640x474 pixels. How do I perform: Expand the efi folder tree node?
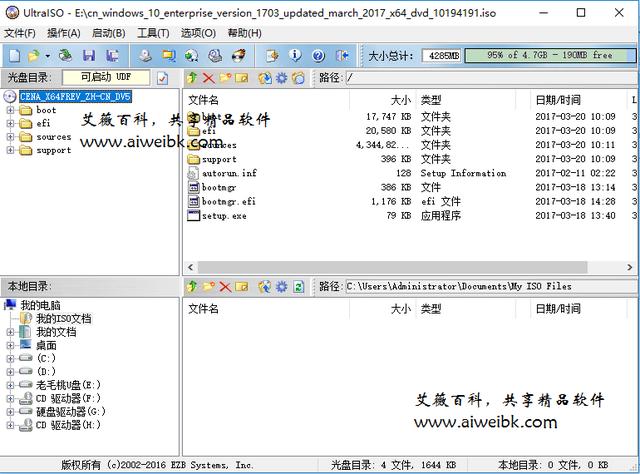tap(10, 123)
